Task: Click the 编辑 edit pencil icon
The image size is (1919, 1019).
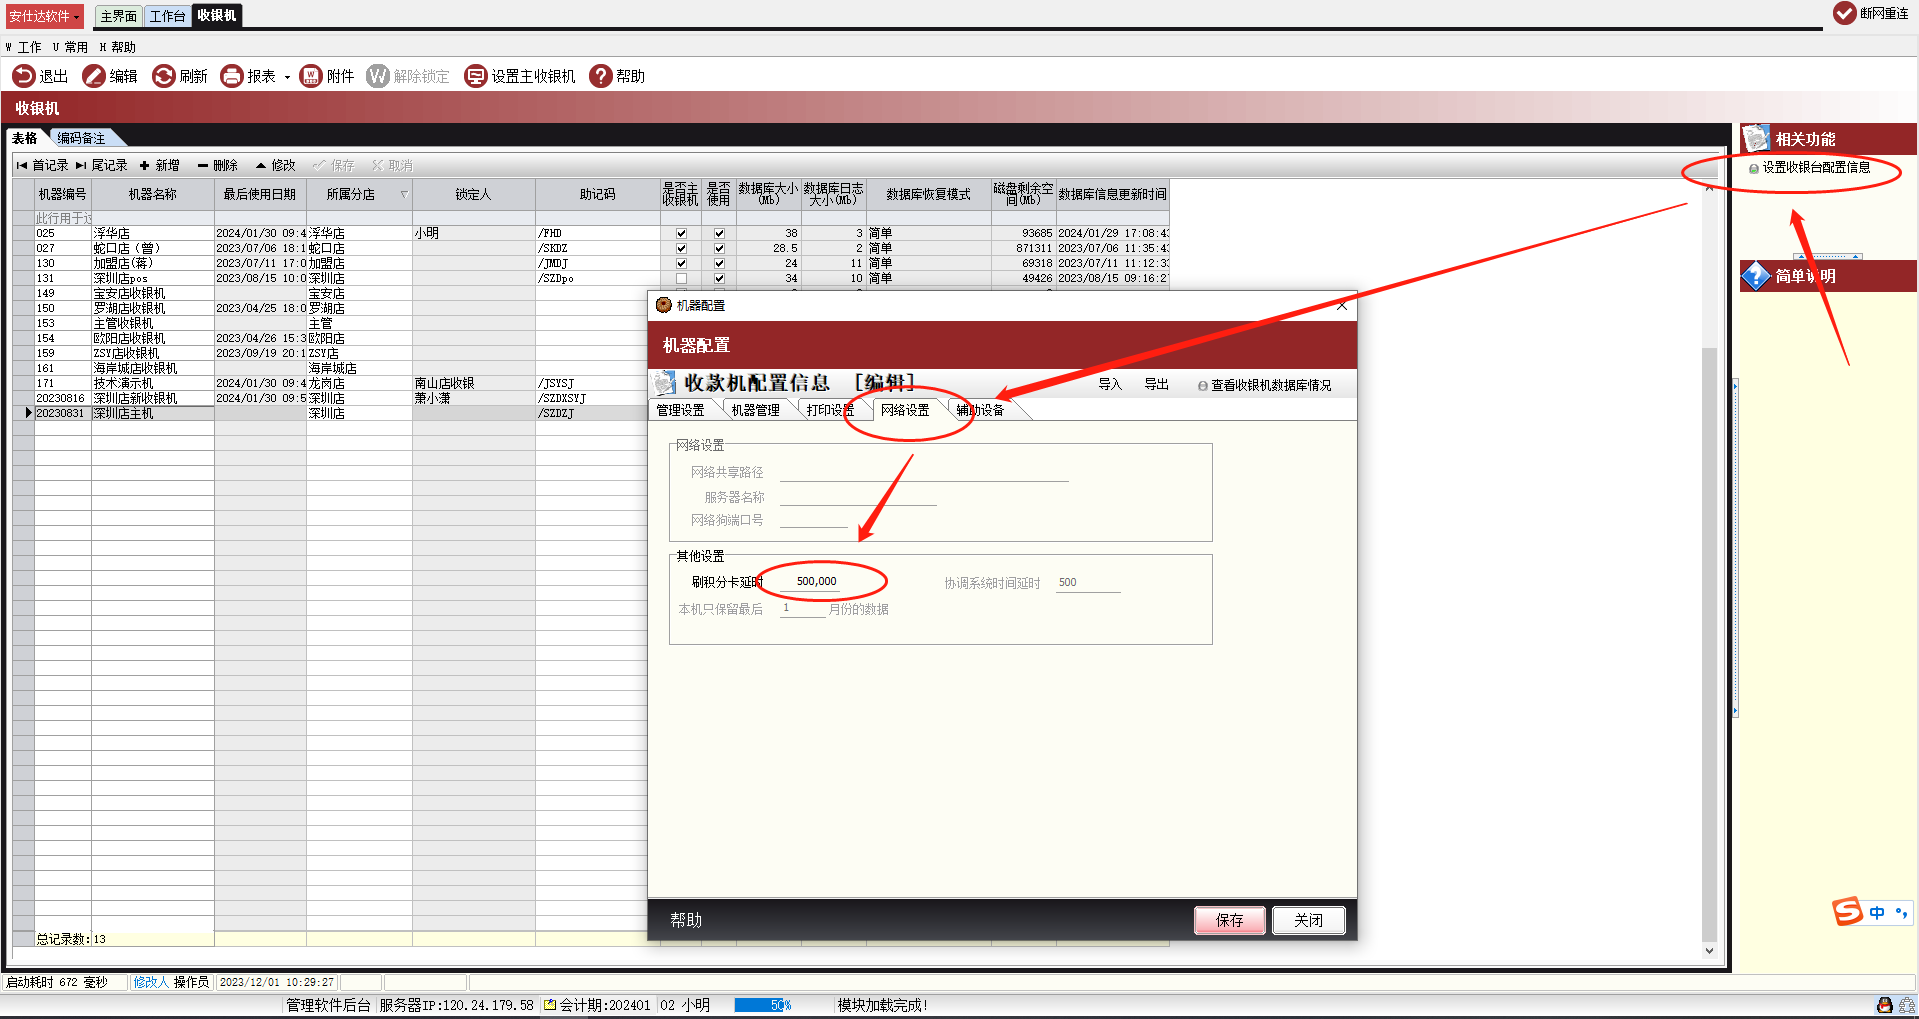Action: pos(94,76)
